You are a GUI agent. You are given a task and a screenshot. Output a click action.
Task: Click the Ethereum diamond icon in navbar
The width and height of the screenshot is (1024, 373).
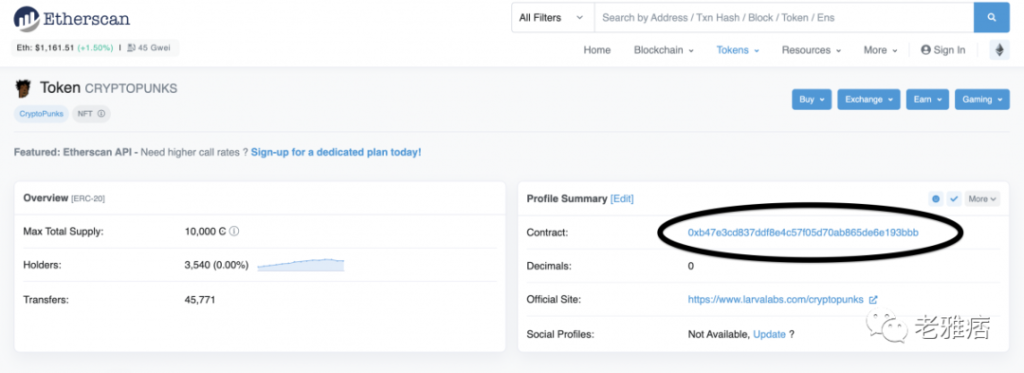[999, 50]
